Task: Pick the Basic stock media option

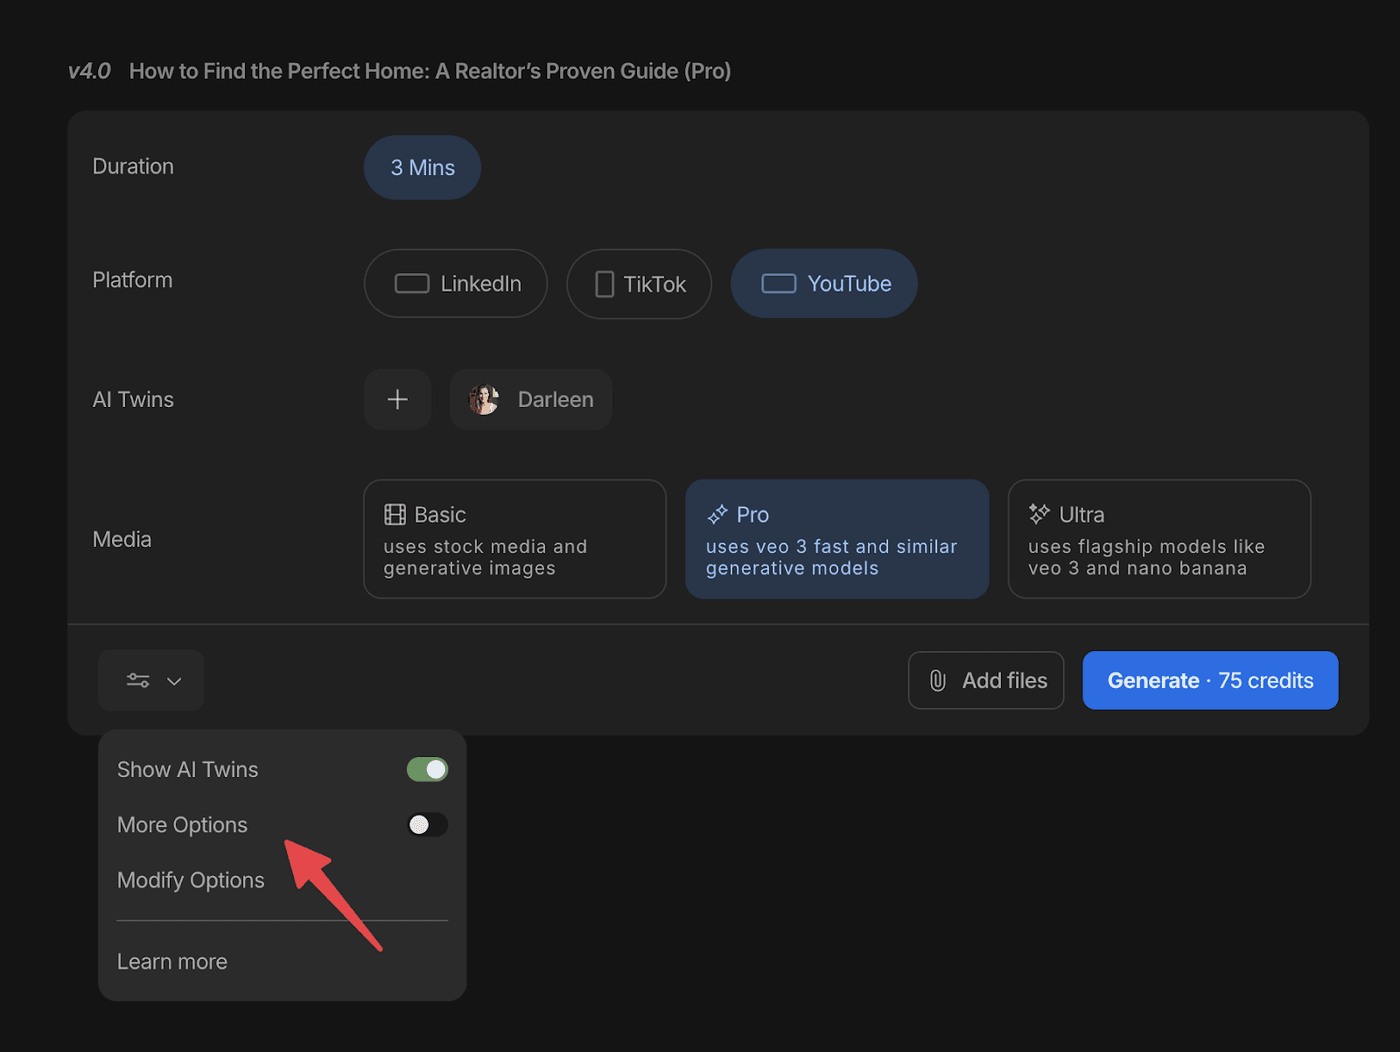Action: [x=514, y=540]
